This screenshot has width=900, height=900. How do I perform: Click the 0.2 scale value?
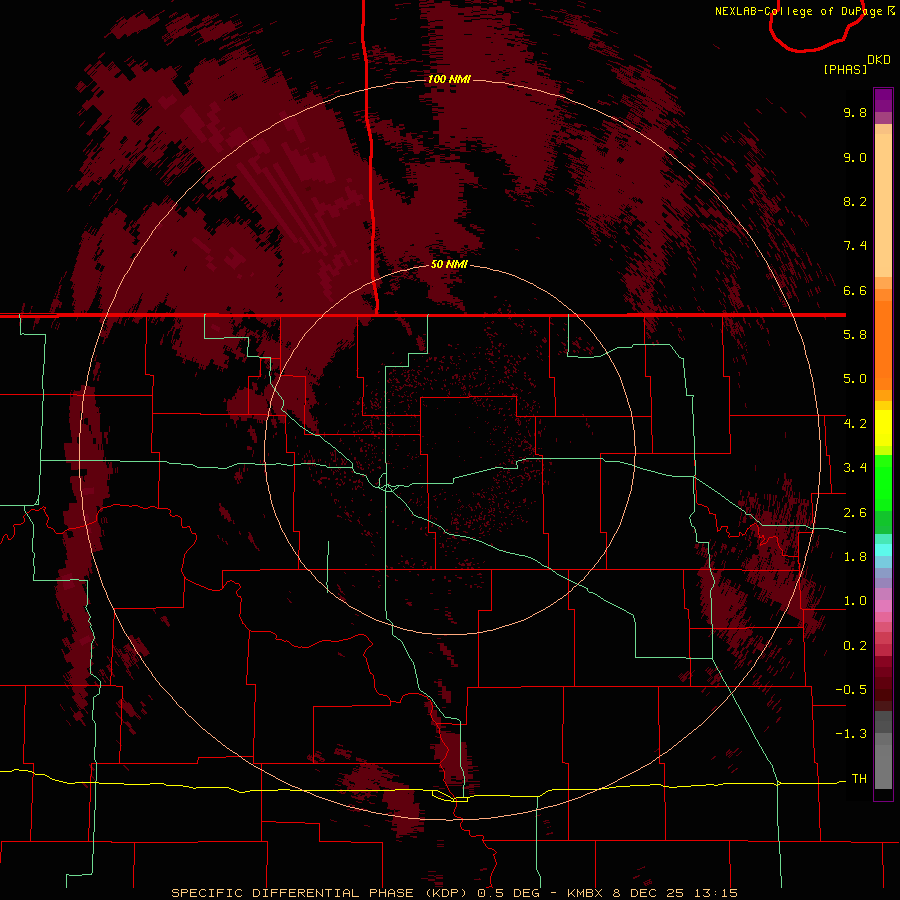[855, 646]
